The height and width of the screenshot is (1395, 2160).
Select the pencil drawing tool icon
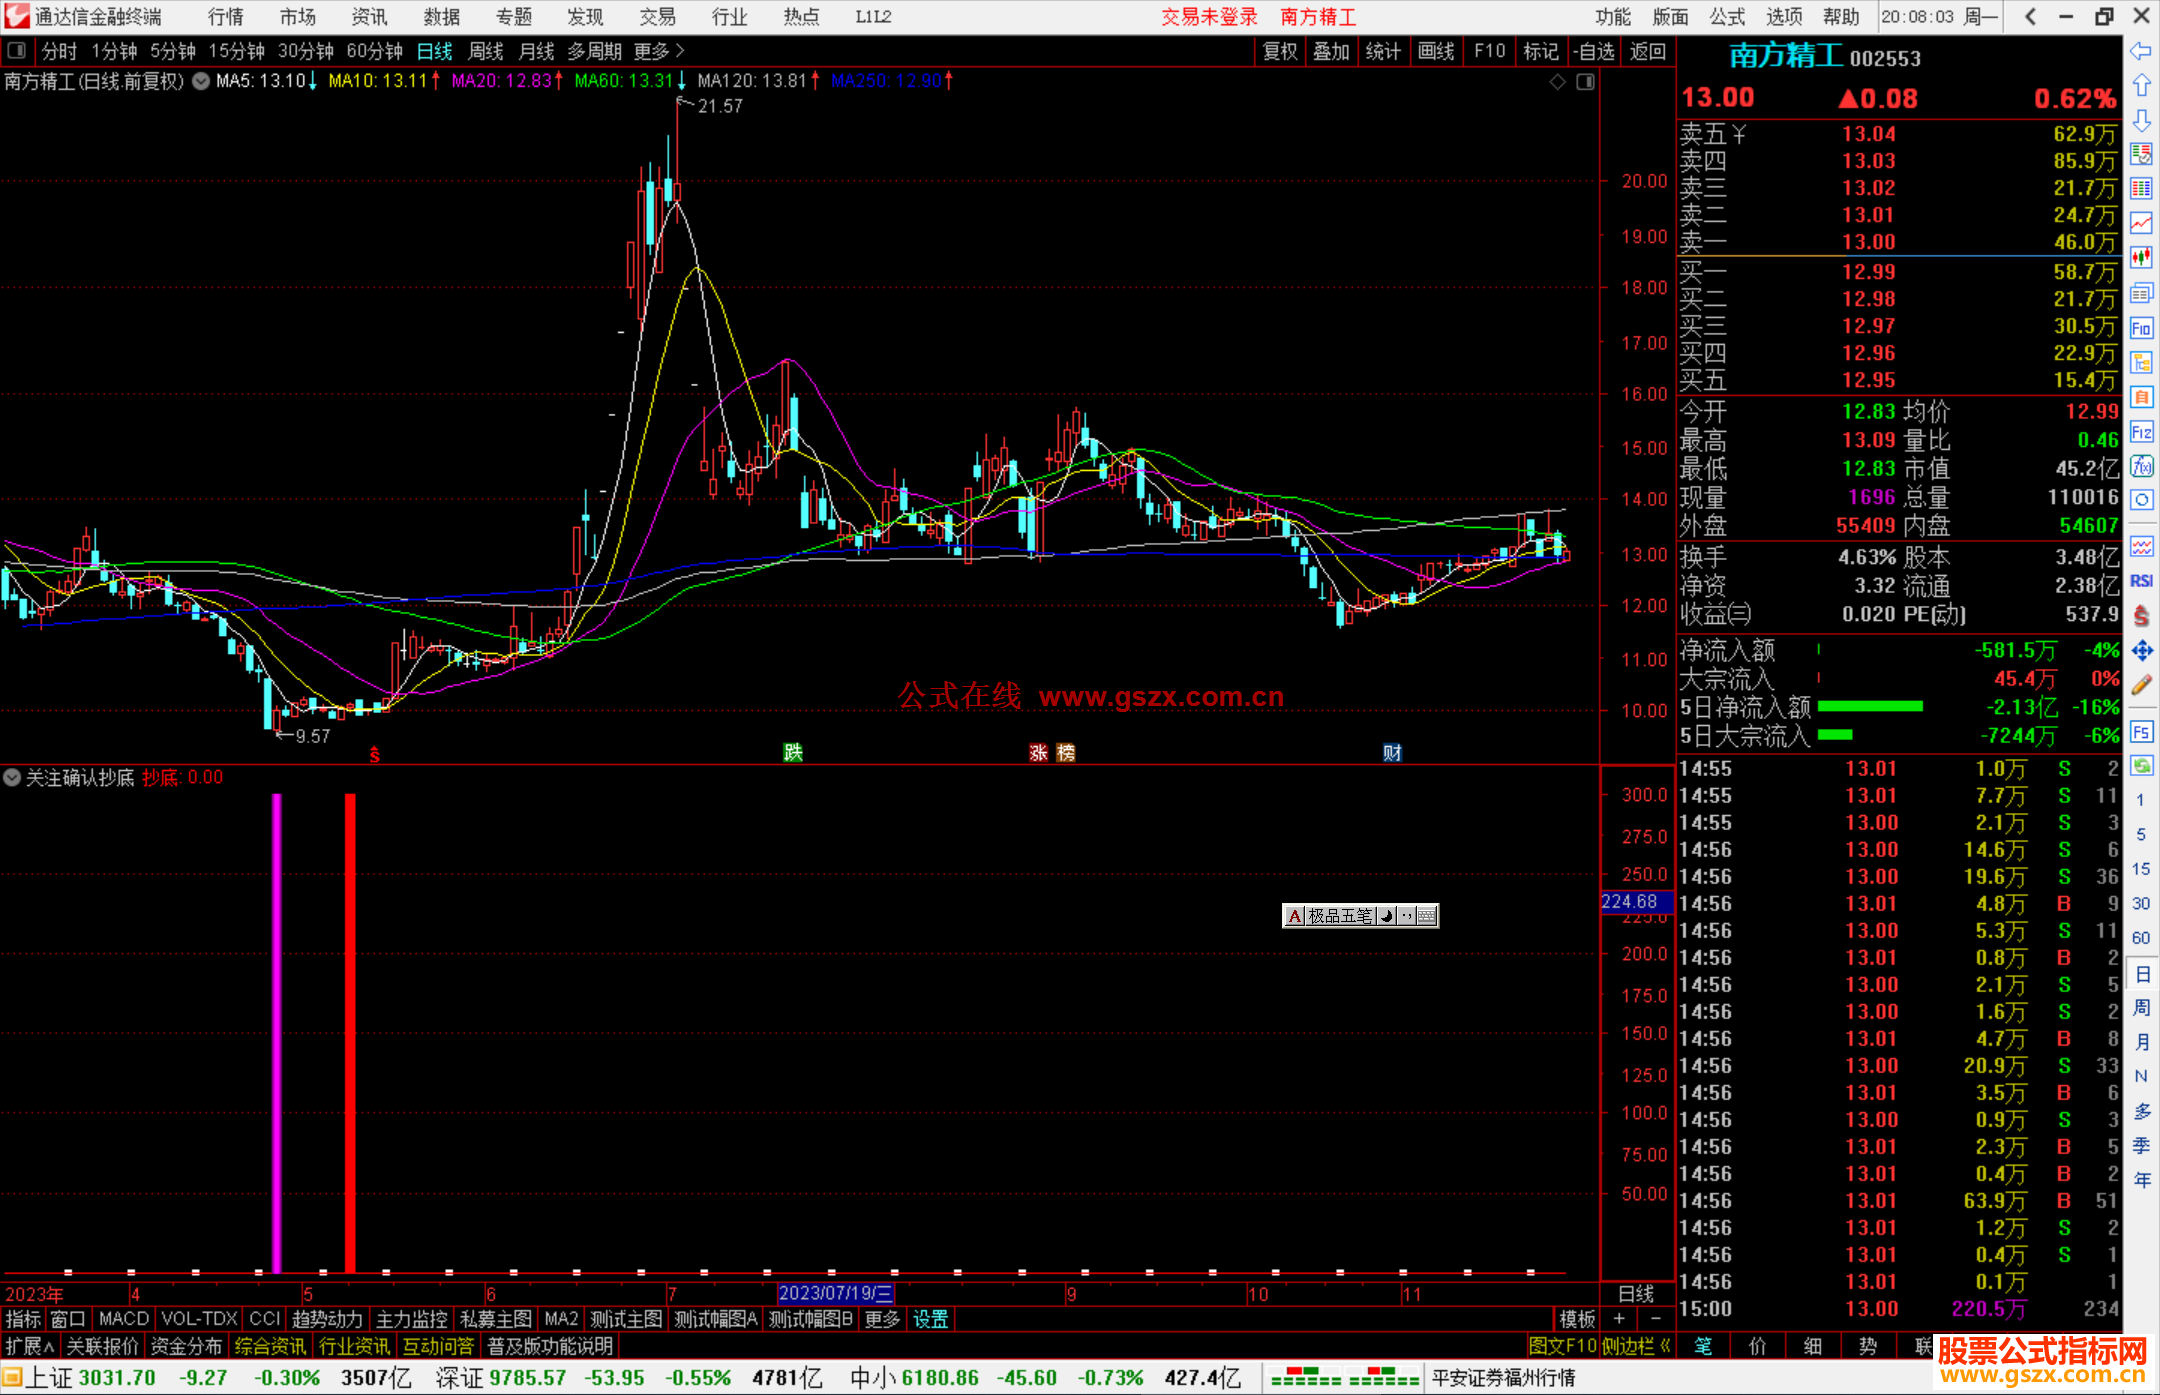click(x=2141, y=685)
